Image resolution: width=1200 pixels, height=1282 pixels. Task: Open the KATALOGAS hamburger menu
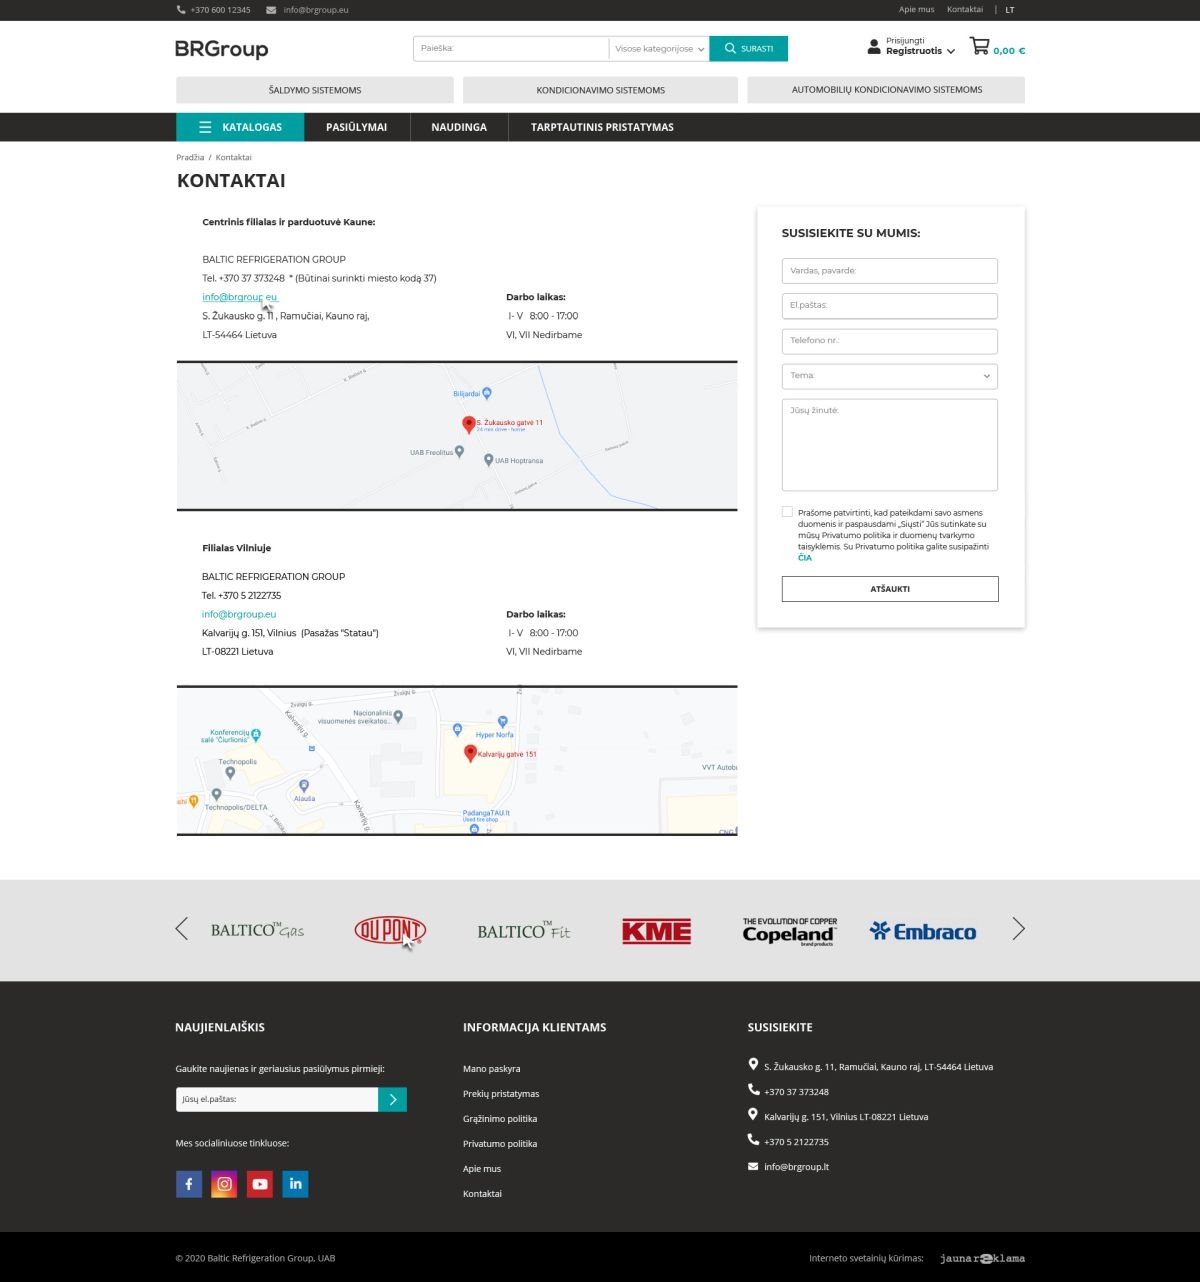(x=240, y=127)
